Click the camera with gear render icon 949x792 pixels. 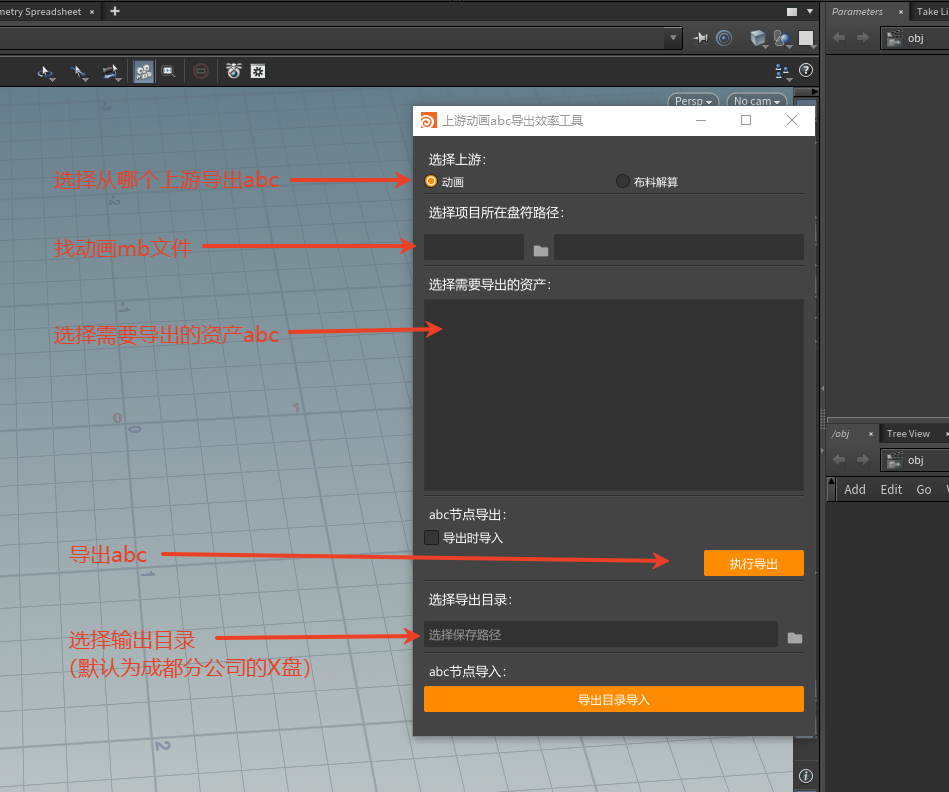pyautogui.click(x=233, y=71)
